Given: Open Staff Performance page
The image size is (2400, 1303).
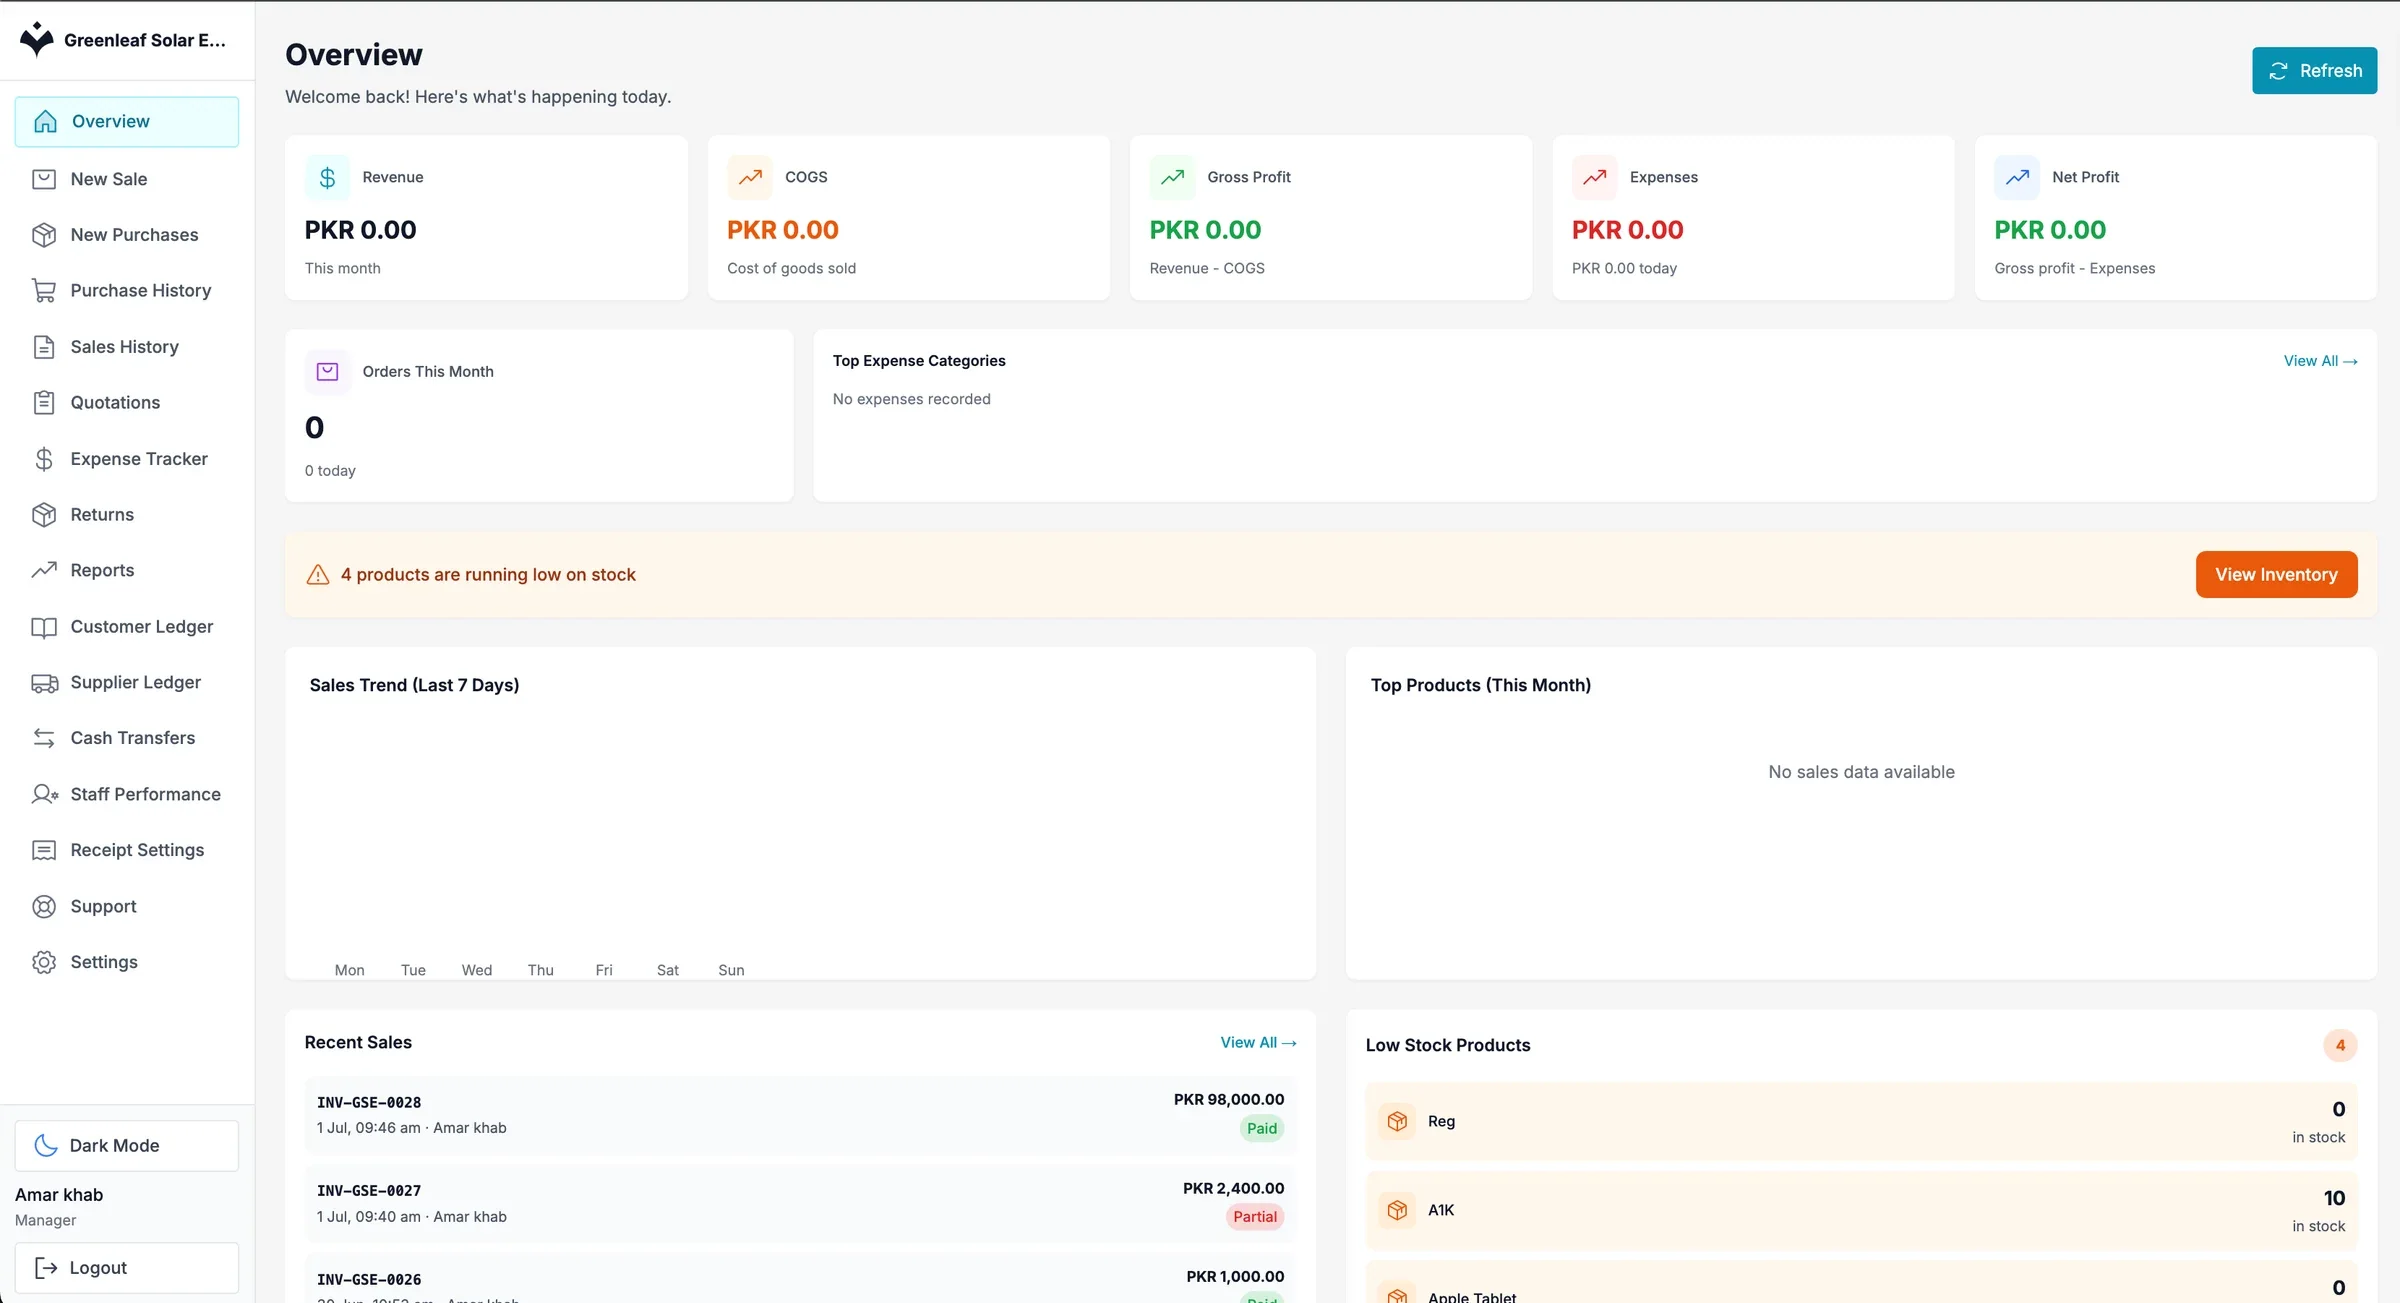Looking at the screenshot, I should pos(127,794).
